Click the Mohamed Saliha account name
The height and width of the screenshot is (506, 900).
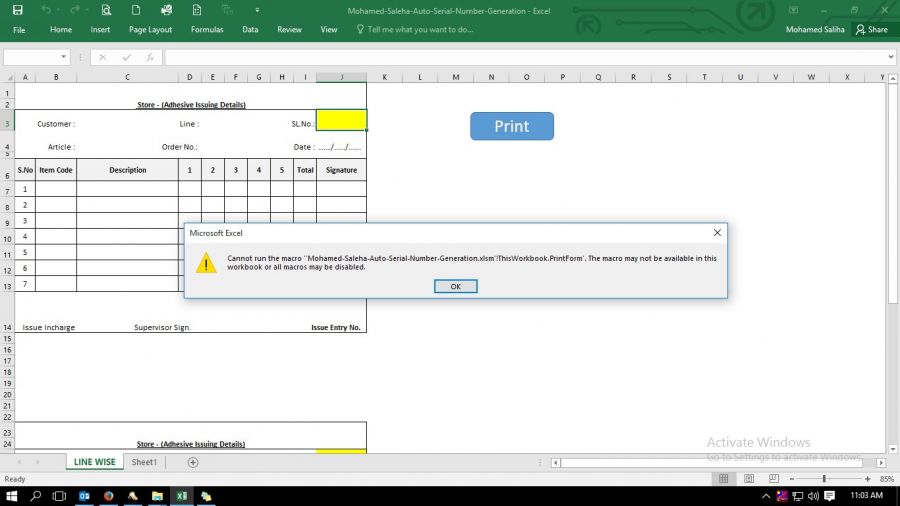pyautogui.click(x=815, y=30)
